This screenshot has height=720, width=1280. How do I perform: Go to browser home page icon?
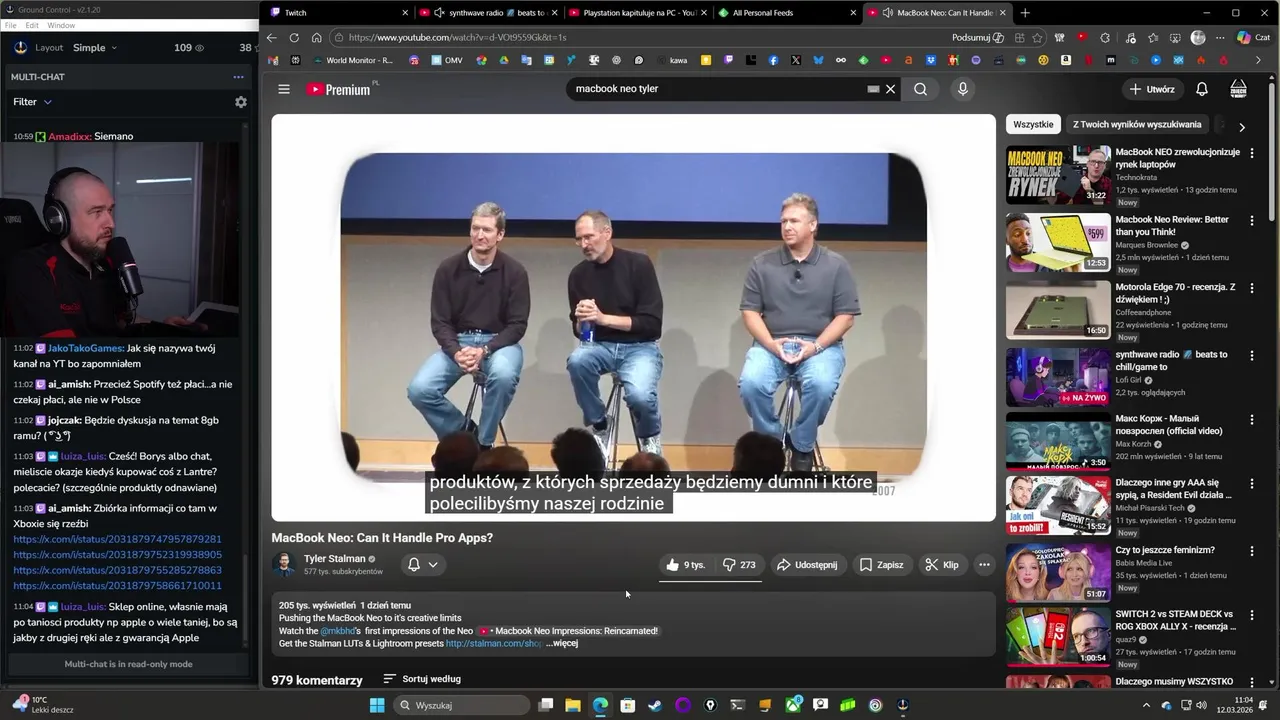tap(316, 37)
